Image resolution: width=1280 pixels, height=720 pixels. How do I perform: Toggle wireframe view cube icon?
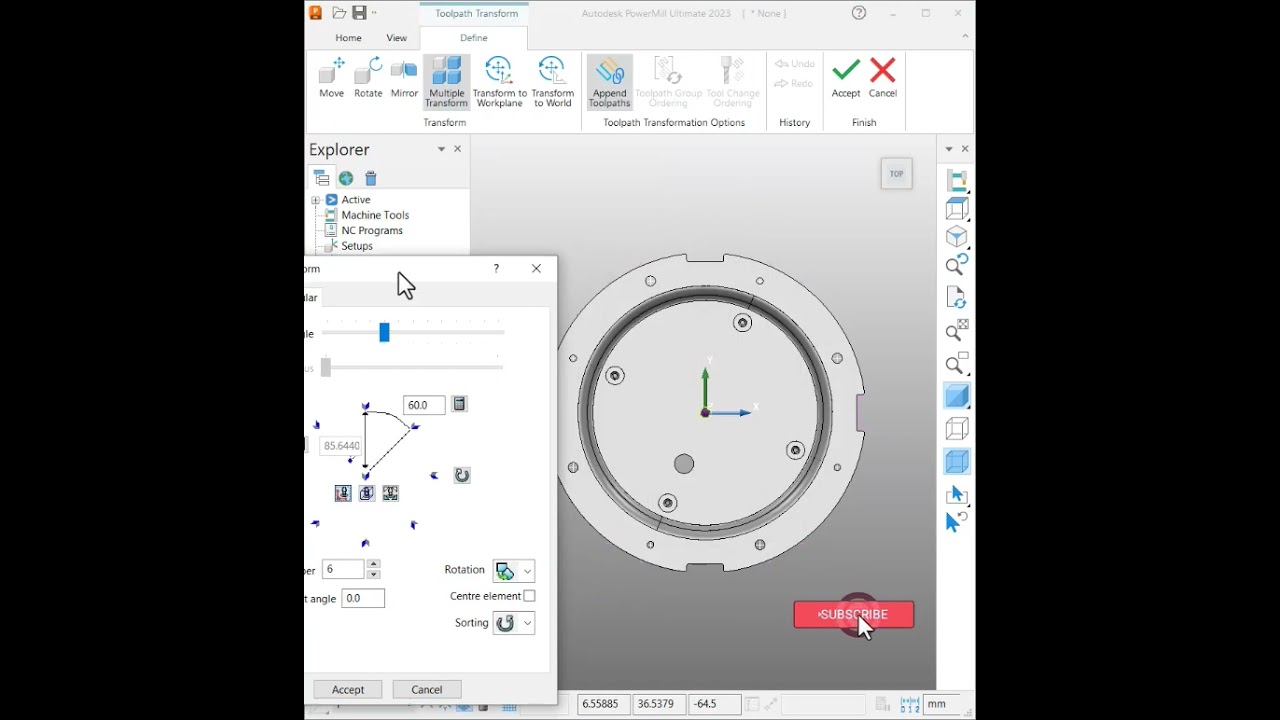point(957,429)
